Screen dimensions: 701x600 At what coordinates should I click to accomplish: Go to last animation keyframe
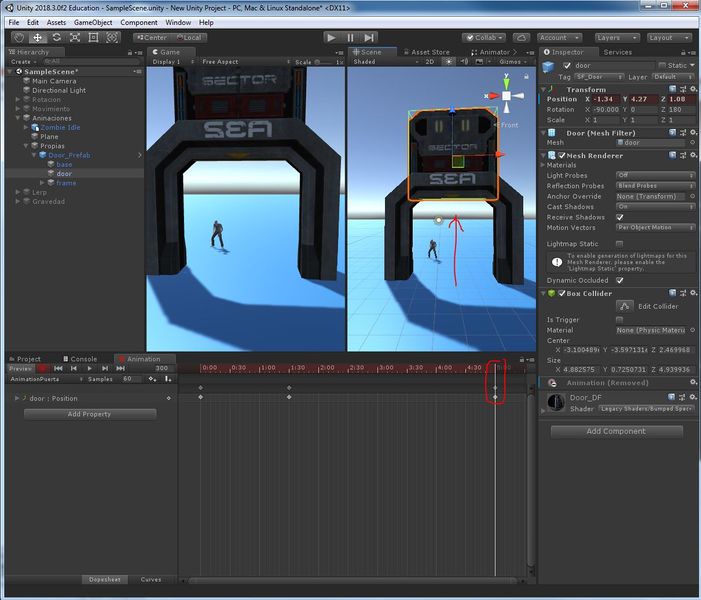click(x=120, y=368)
